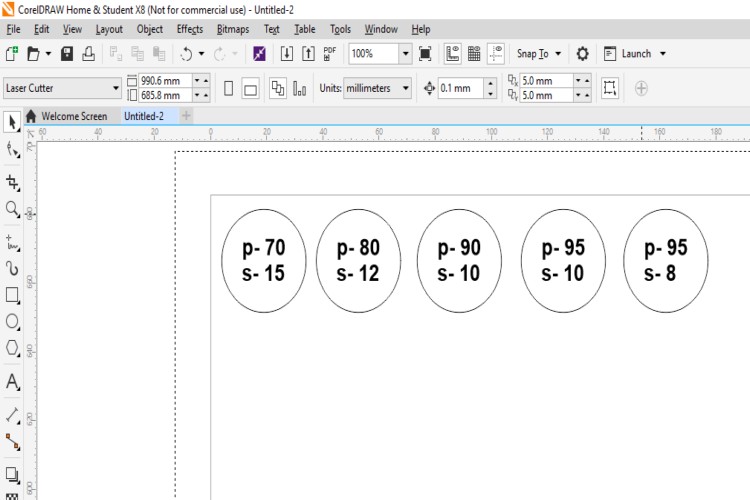Image resolution: width=750 pixels, height=500 pixels.
Task: Expand the Undo history arrow
Action: (x=201, y=54)
